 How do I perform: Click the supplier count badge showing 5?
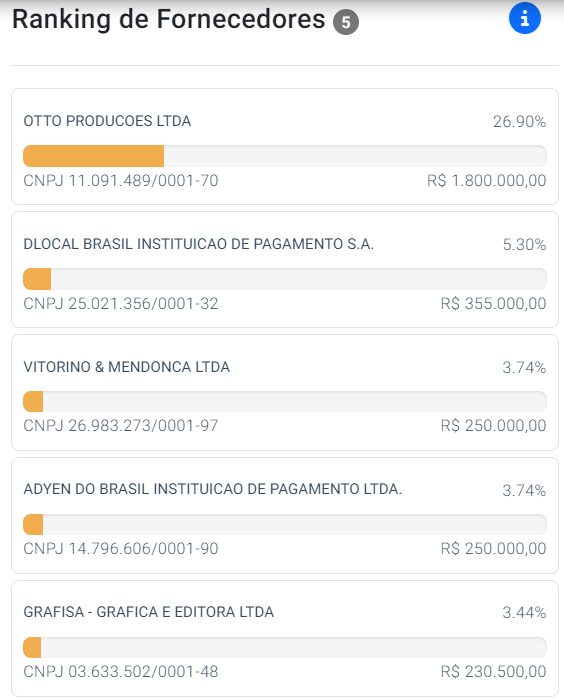[x=346, y=22]
